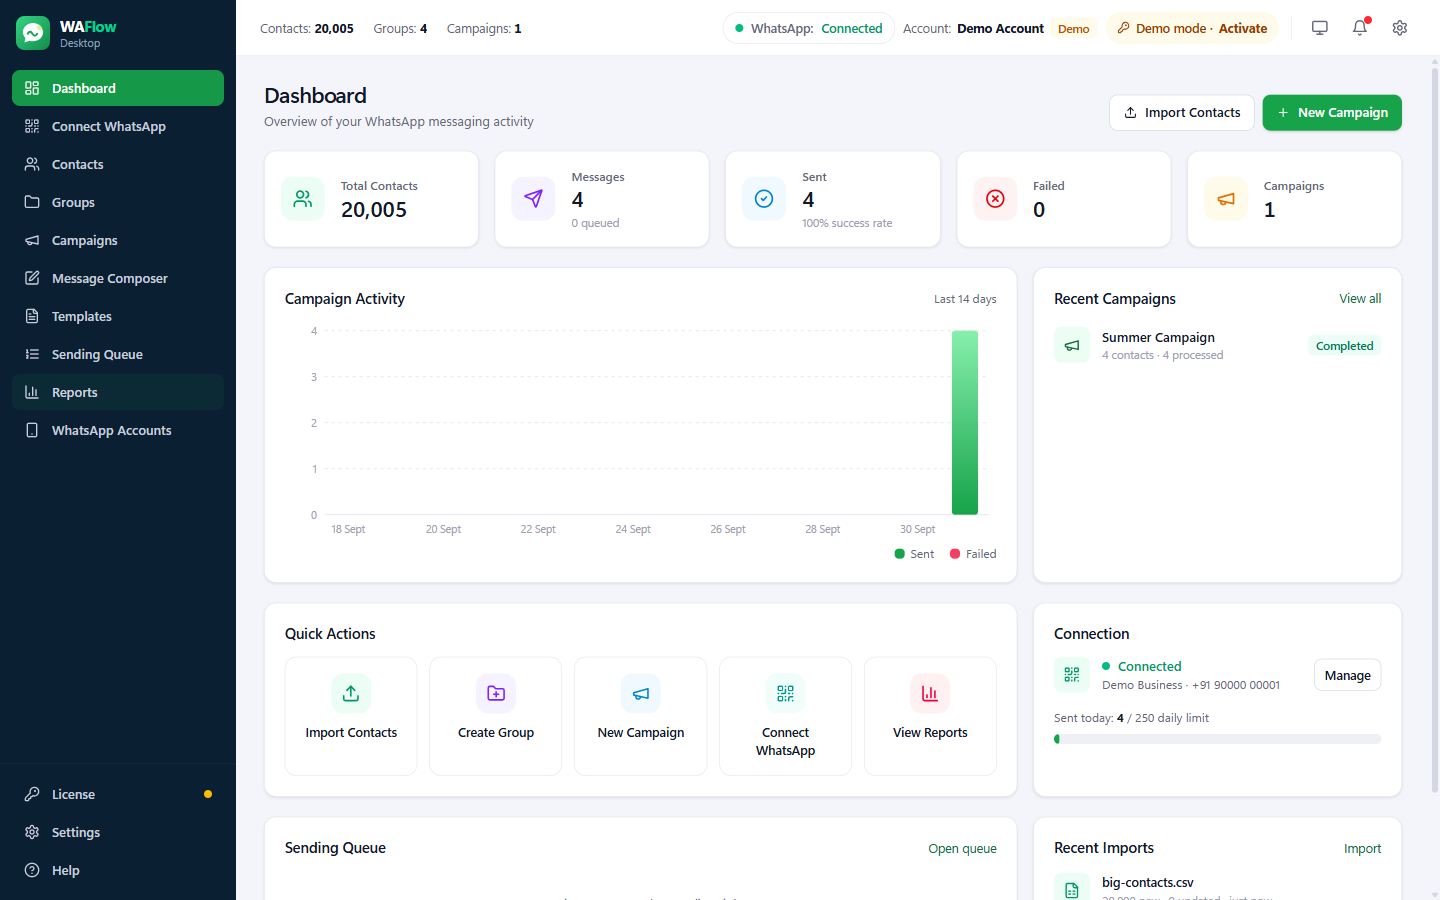Open notifications bell icon
Viewport: 1440px width, 900px height.
pyautogui.click(x=1360, y=28)
